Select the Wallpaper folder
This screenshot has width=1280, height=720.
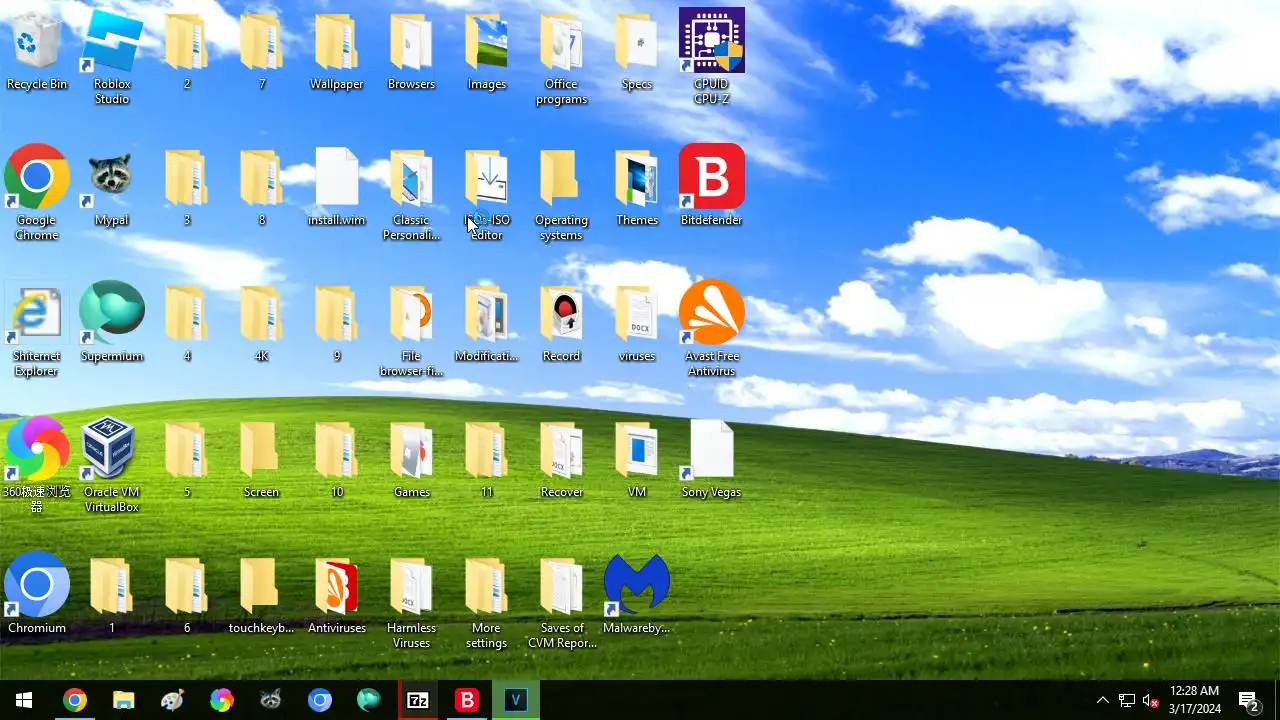pyautogui.click(x=337, y=50)
